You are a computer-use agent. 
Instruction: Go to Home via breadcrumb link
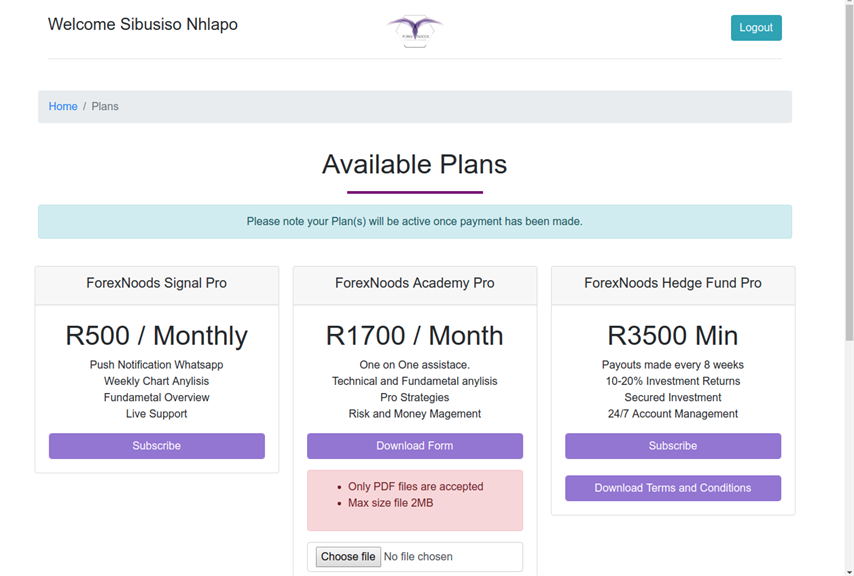pos(63,106)
